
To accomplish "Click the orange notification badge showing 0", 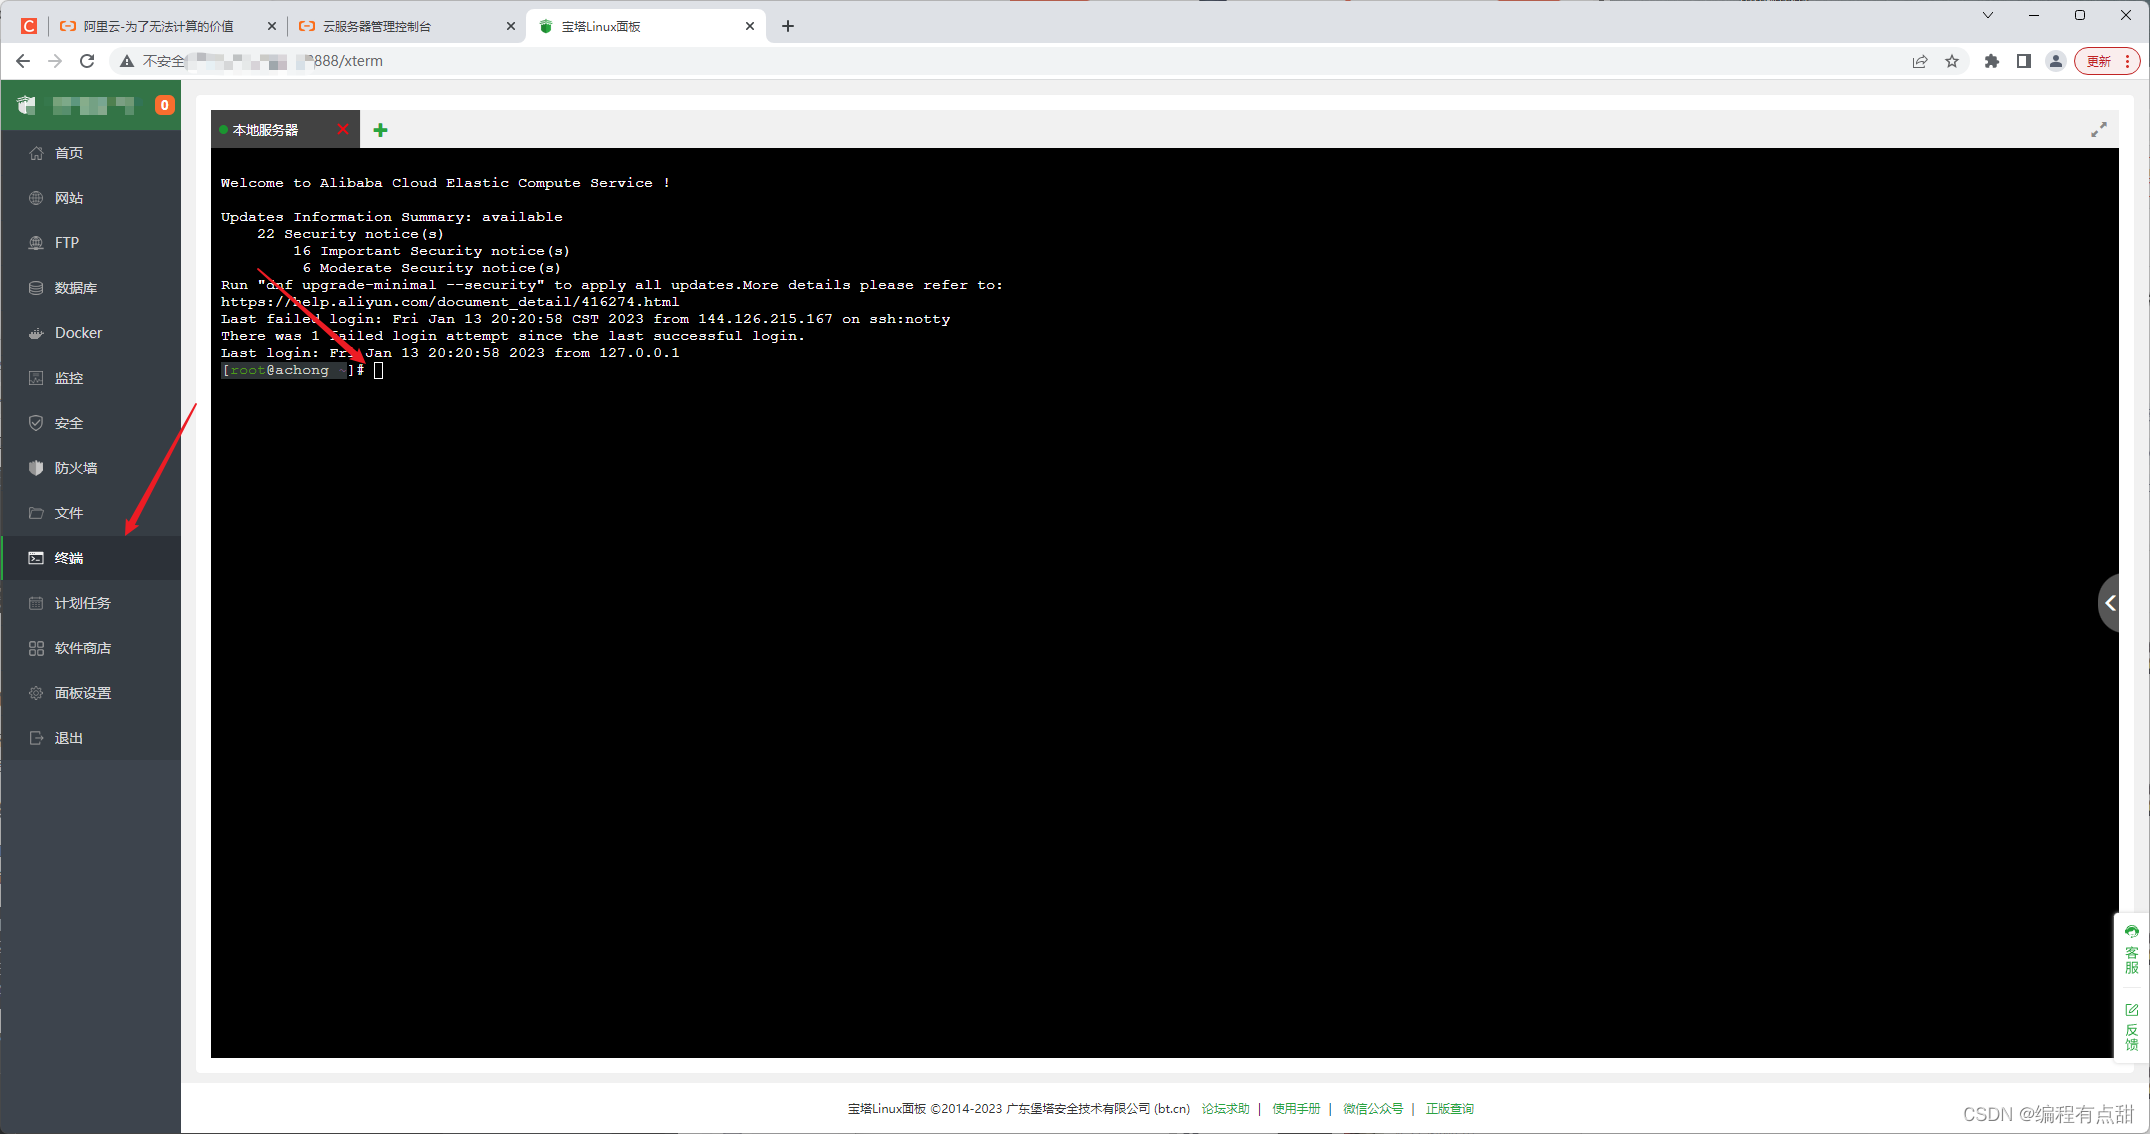I will [165, 105].
